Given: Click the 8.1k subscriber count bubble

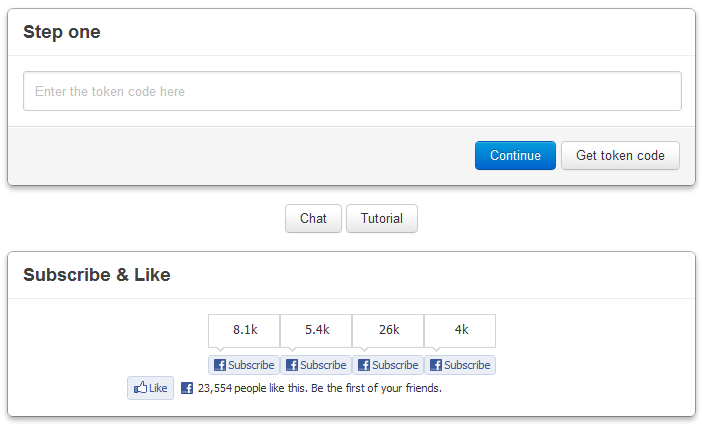Looking at the screenshot, I should coord(244,330).
